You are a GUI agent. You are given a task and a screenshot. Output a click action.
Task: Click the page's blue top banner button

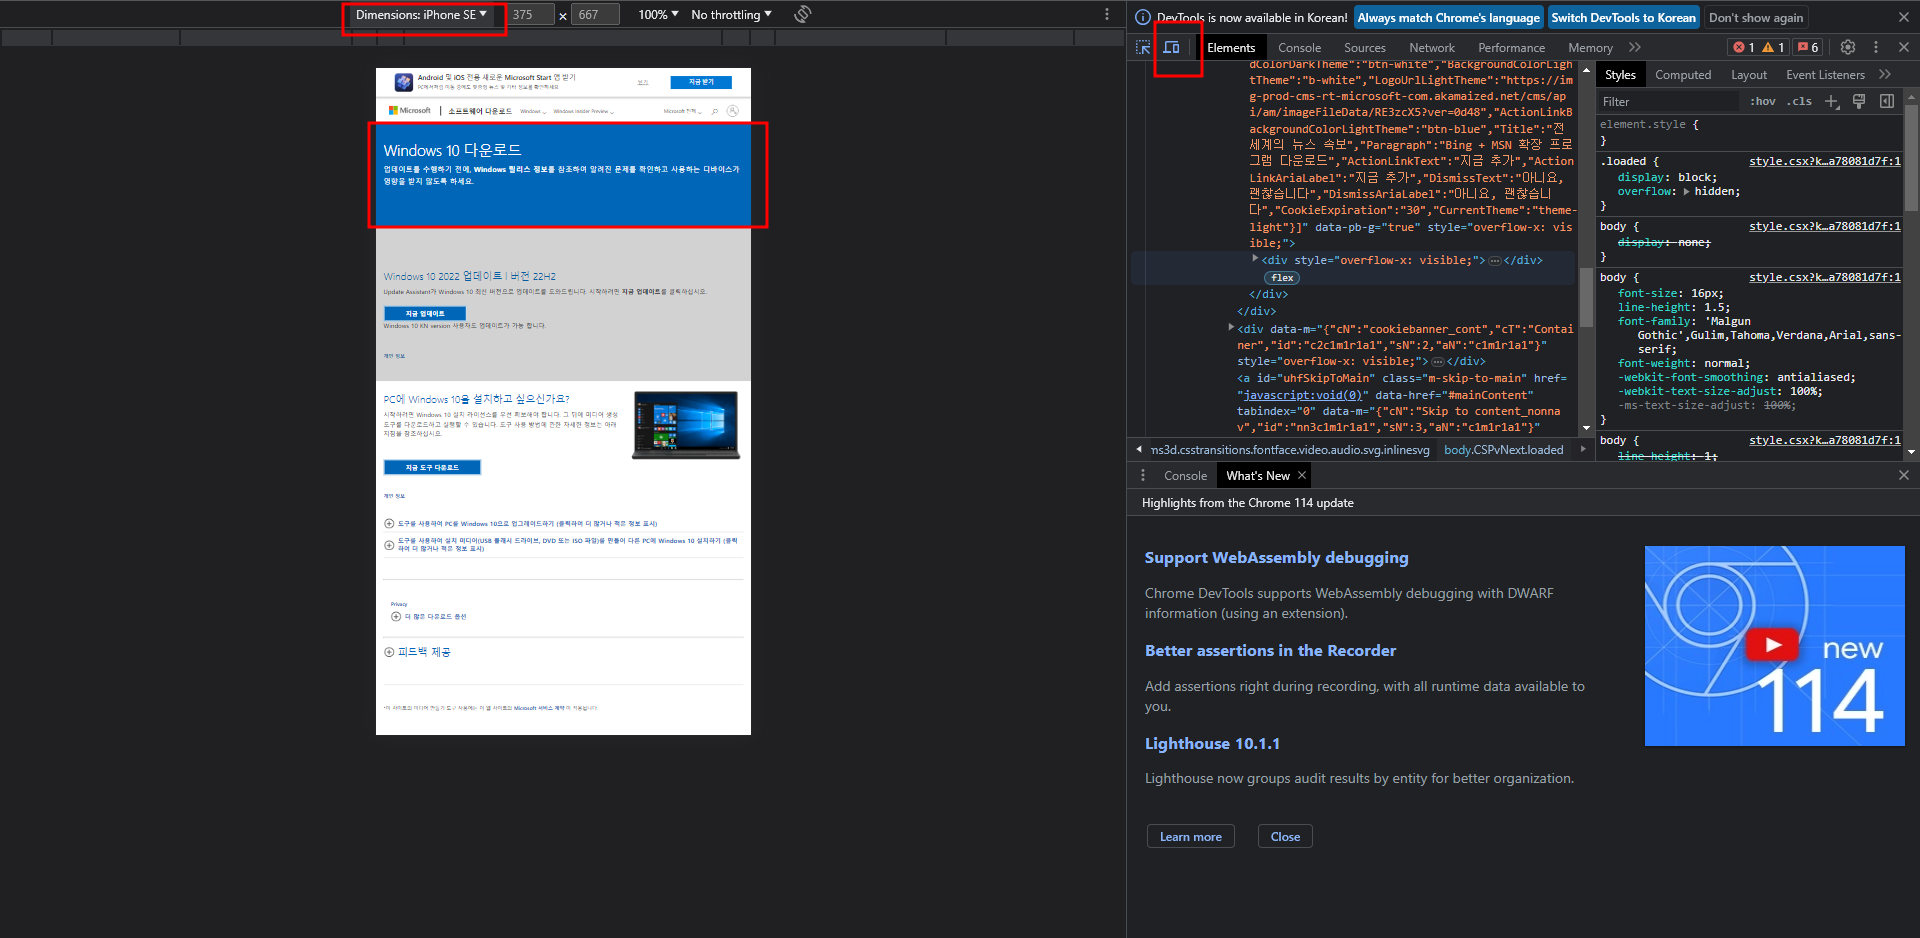[x=701, y=82]
